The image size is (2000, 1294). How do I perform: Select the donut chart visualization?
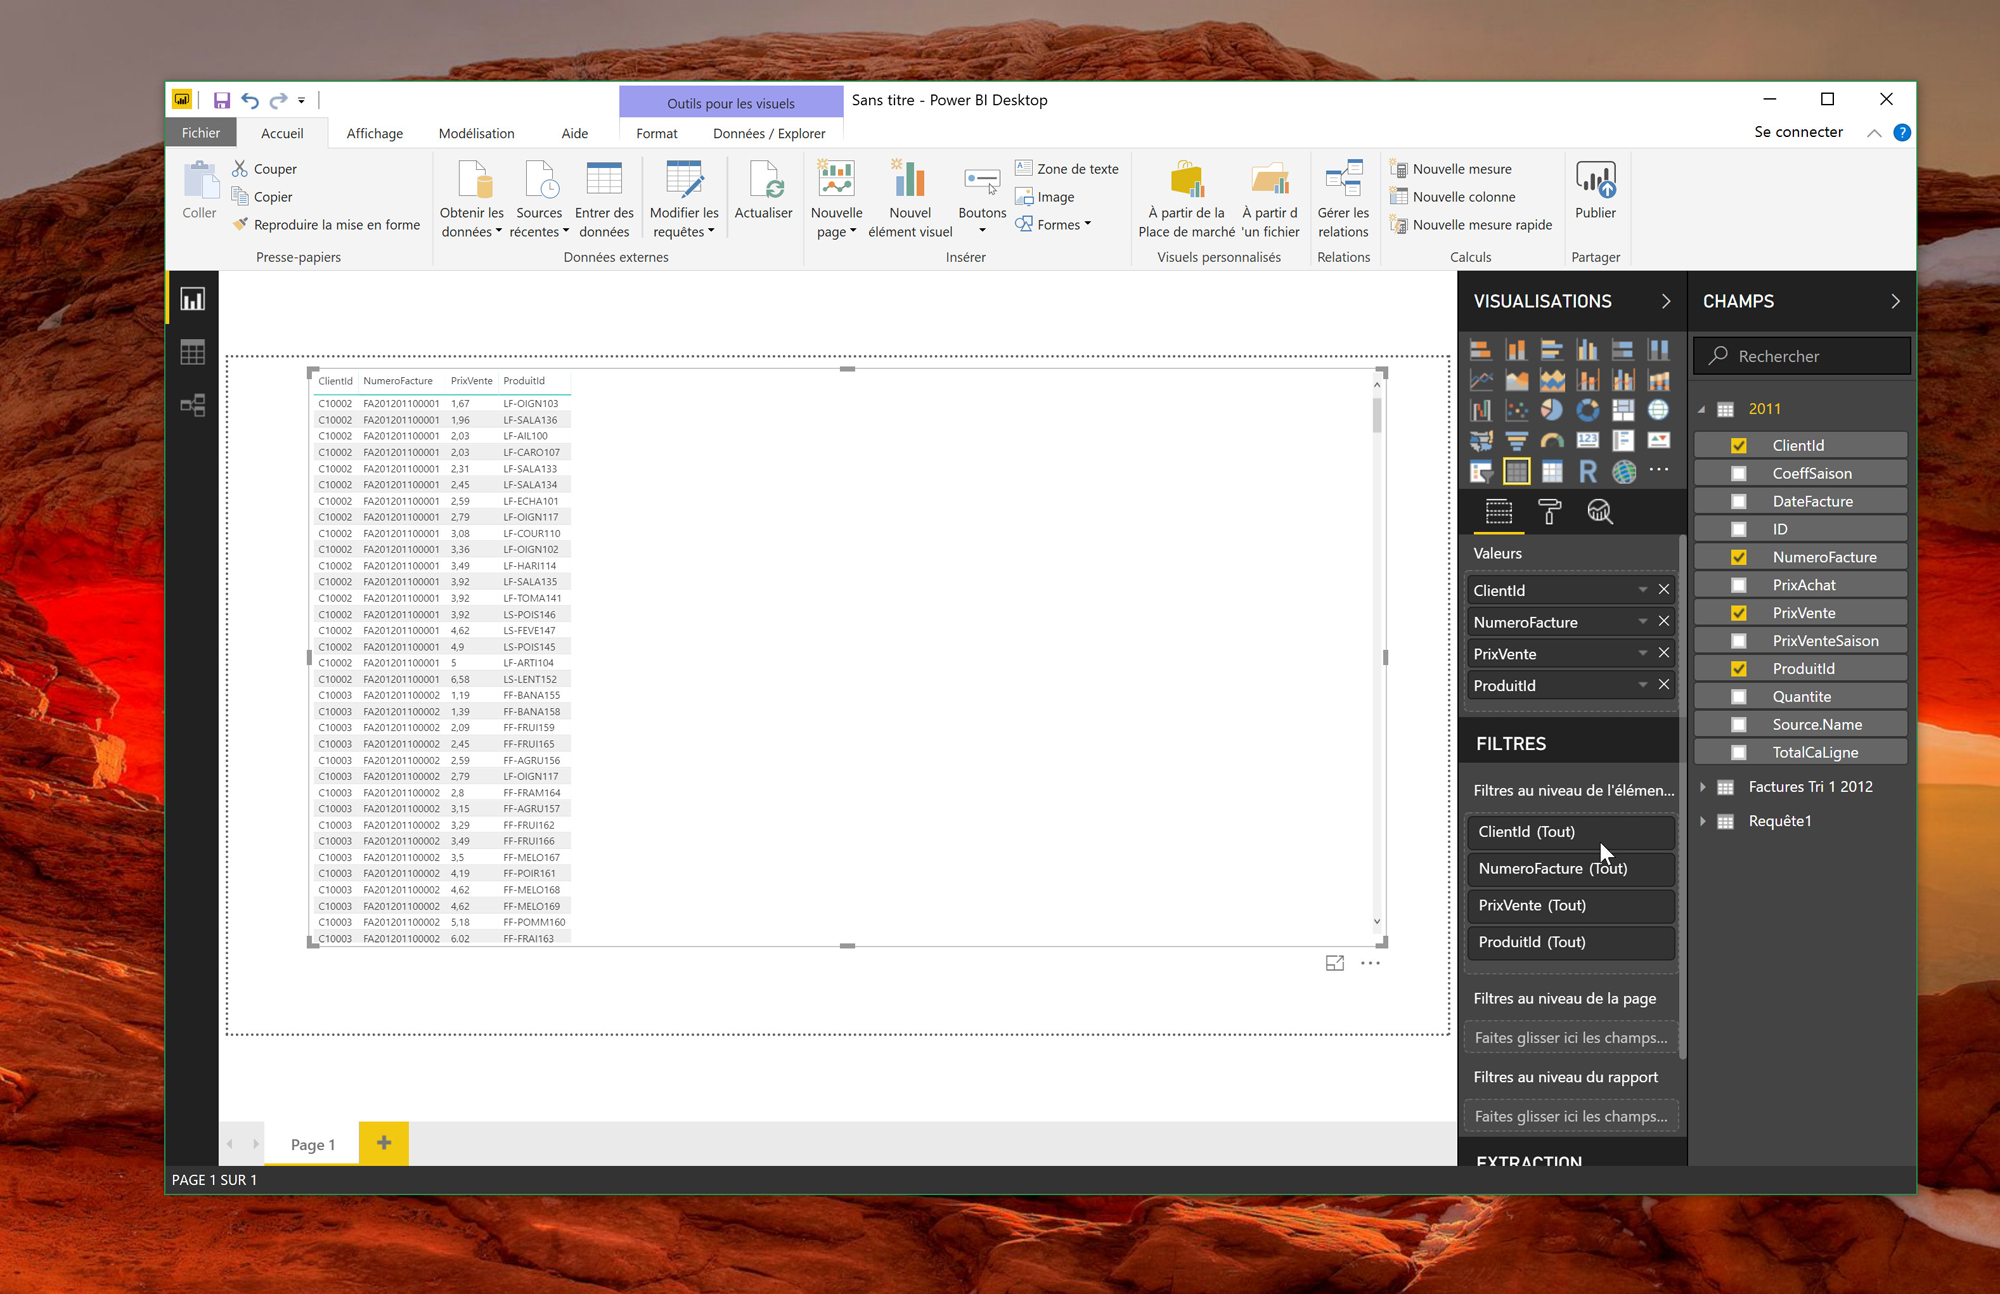tap(1587, 410)
